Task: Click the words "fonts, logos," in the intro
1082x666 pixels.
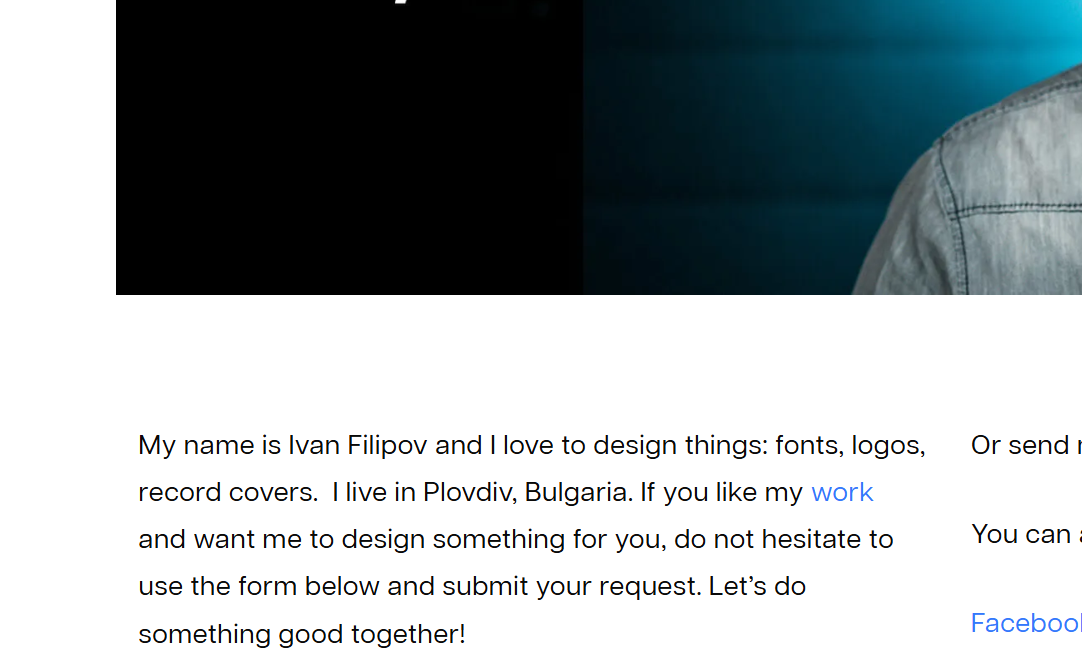Action: [850, 445]
